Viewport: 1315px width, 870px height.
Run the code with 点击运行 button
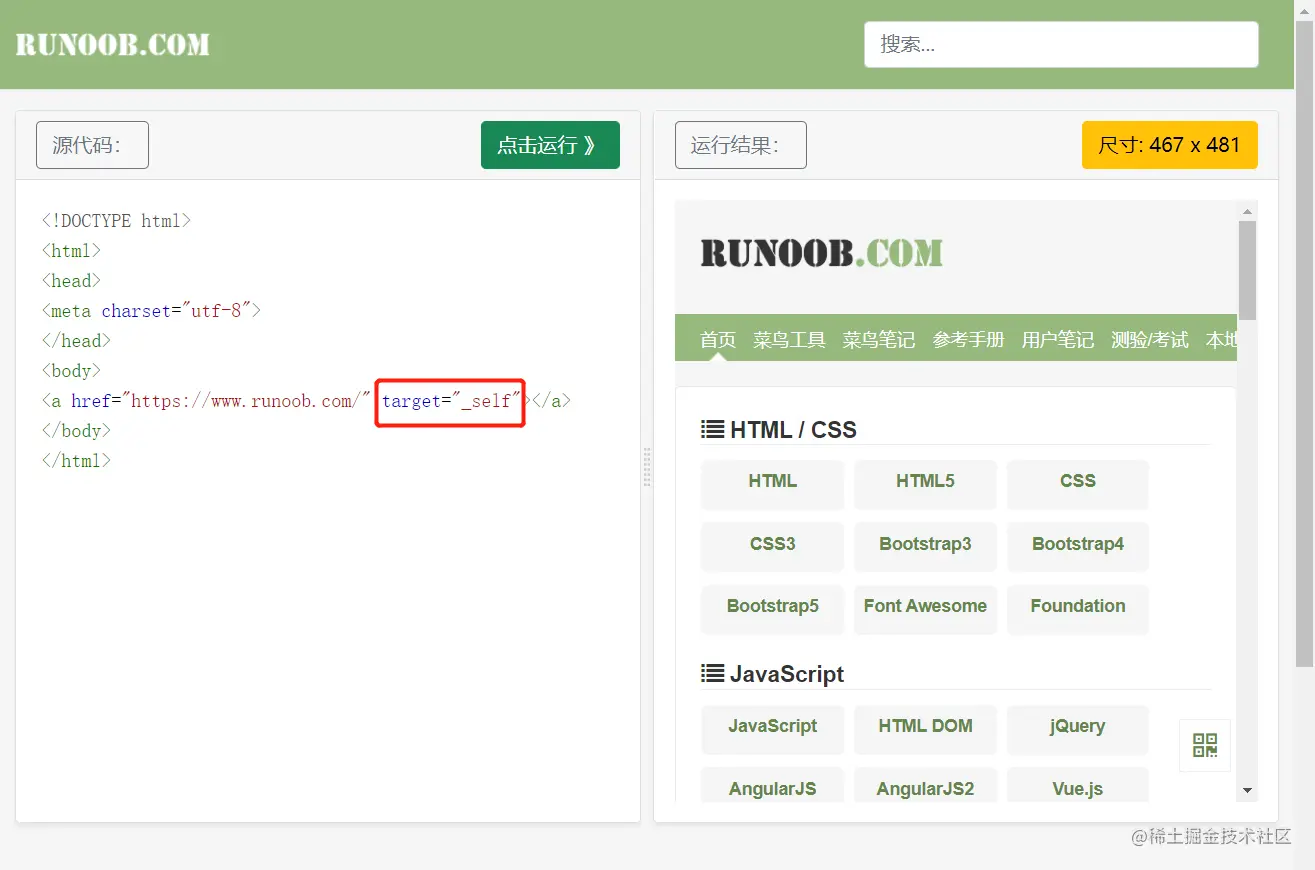550,145
